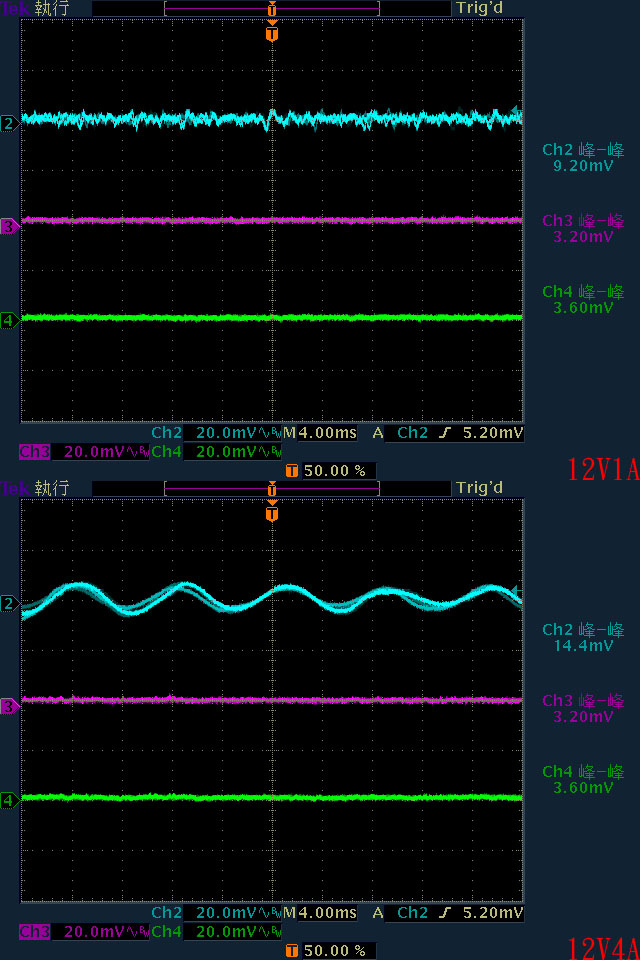
Task: Click the Ch3 ground marker in the 12V1A capture
Action: click(9, 227)
